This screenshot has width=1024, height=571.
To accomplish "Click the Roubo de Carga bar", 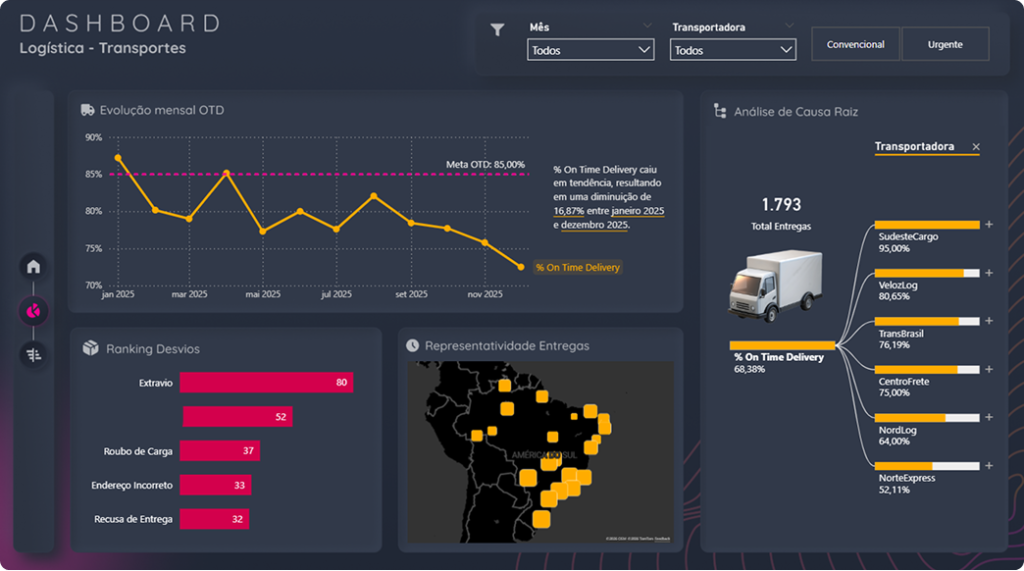I will coord(220,451).
